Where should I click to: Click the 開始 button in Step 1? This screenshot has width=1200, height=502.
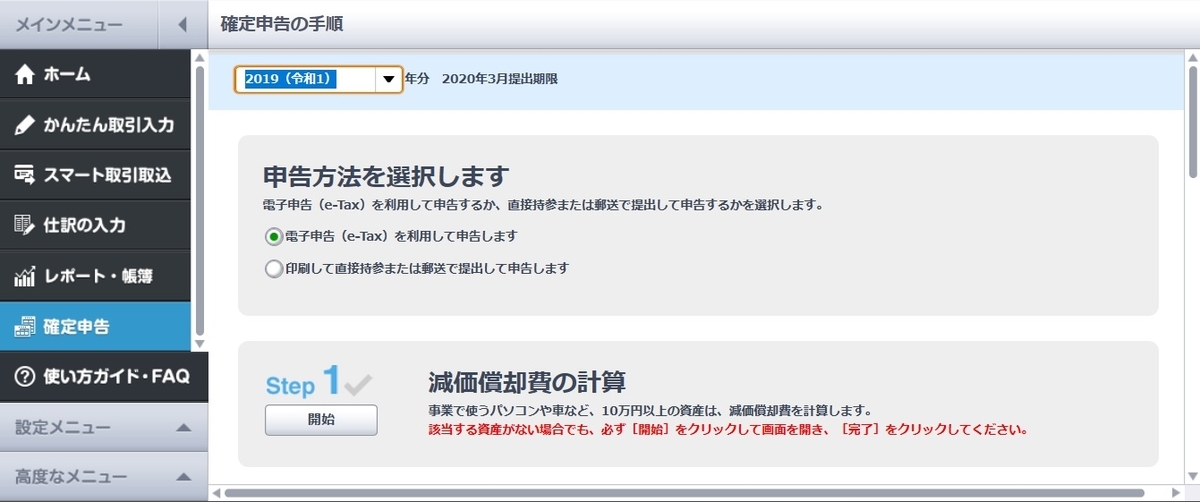coord(321,420)
